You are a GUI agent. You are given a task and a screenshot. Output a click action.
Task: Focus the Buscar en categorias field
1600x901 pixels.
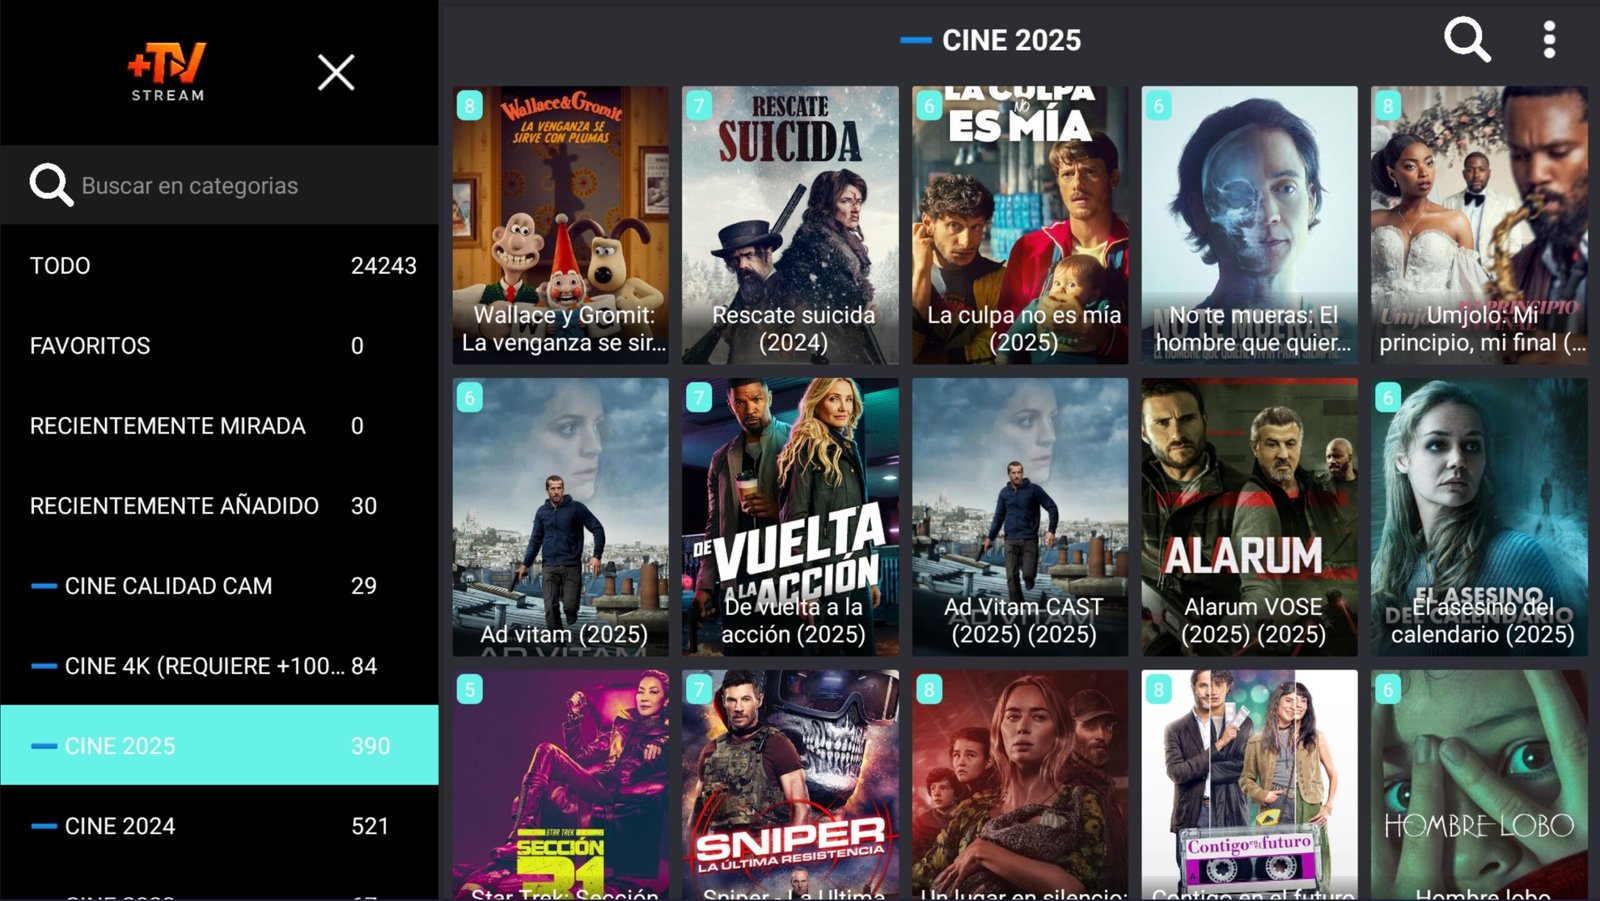tap(219, 185)
